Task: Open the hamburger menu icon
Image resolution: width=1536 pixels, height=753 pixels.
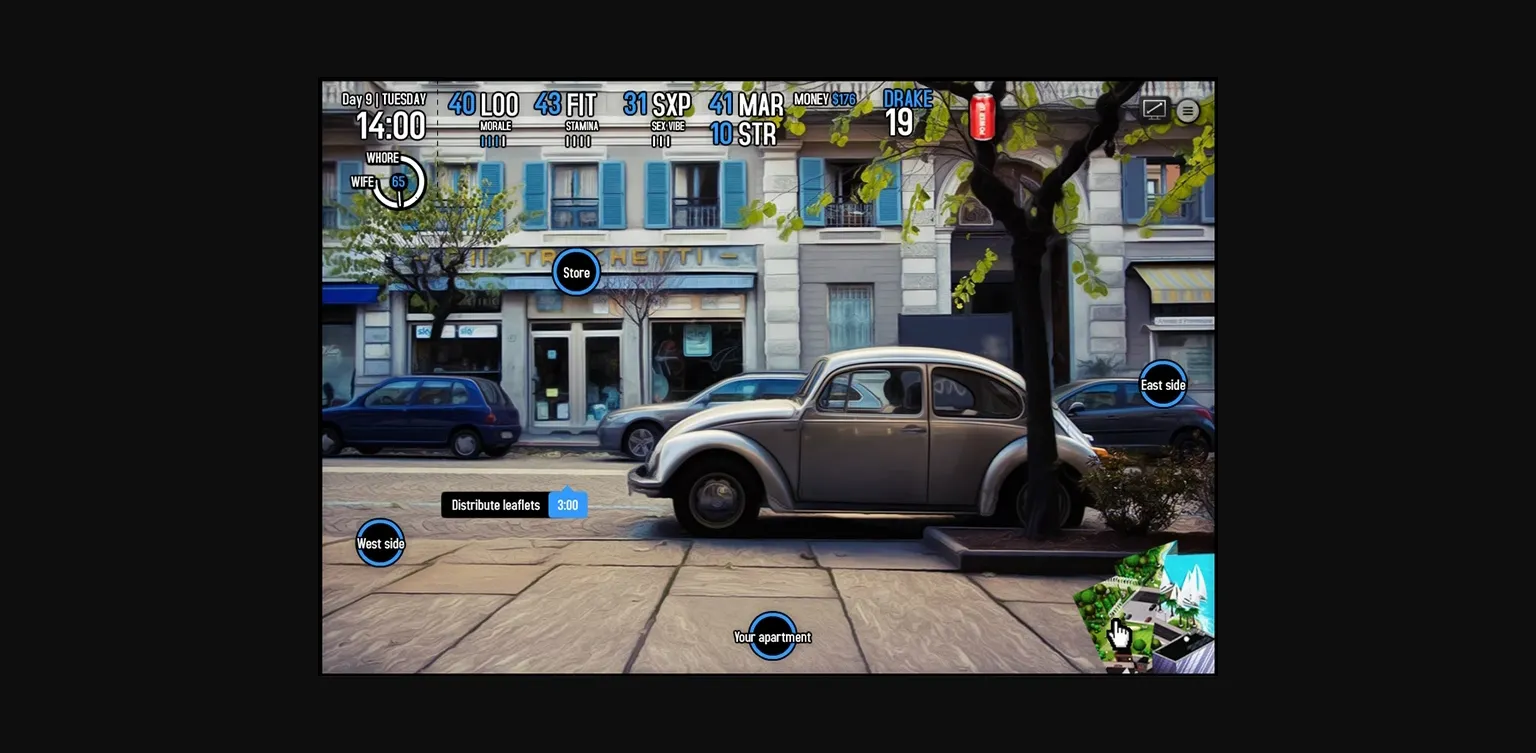Action: click(x=1187, y=111)
